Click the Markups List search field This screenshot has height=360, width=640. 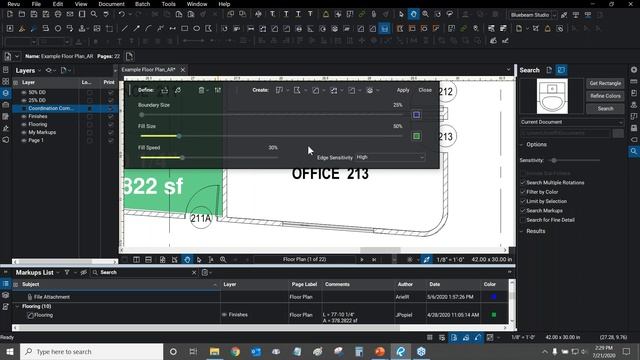[145, 272]
